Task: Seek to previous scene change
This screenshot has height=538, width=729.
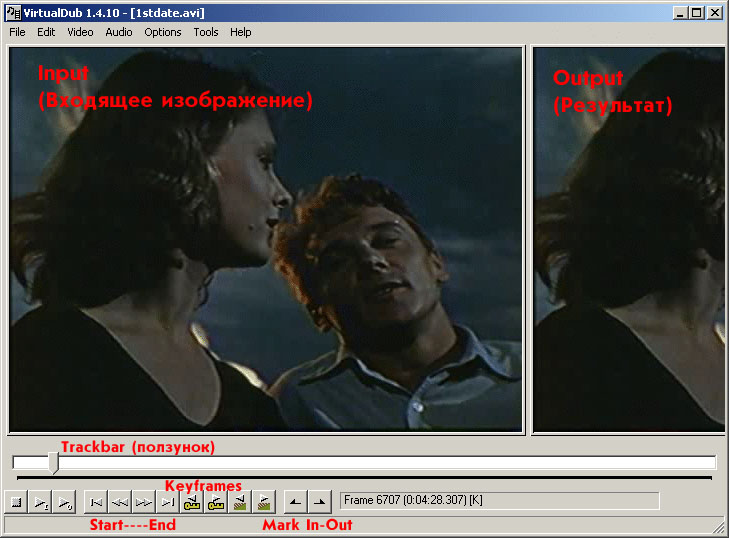Action: pyautogui.click(x=240, y=502)
